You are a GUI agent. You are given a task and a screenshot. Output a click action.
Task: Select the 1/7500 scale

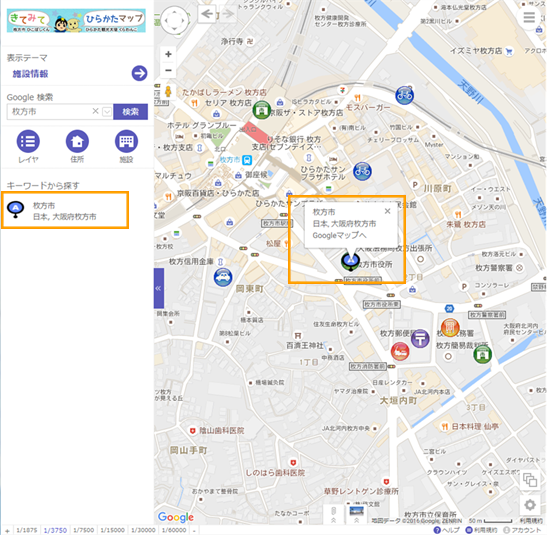(84, 530)
